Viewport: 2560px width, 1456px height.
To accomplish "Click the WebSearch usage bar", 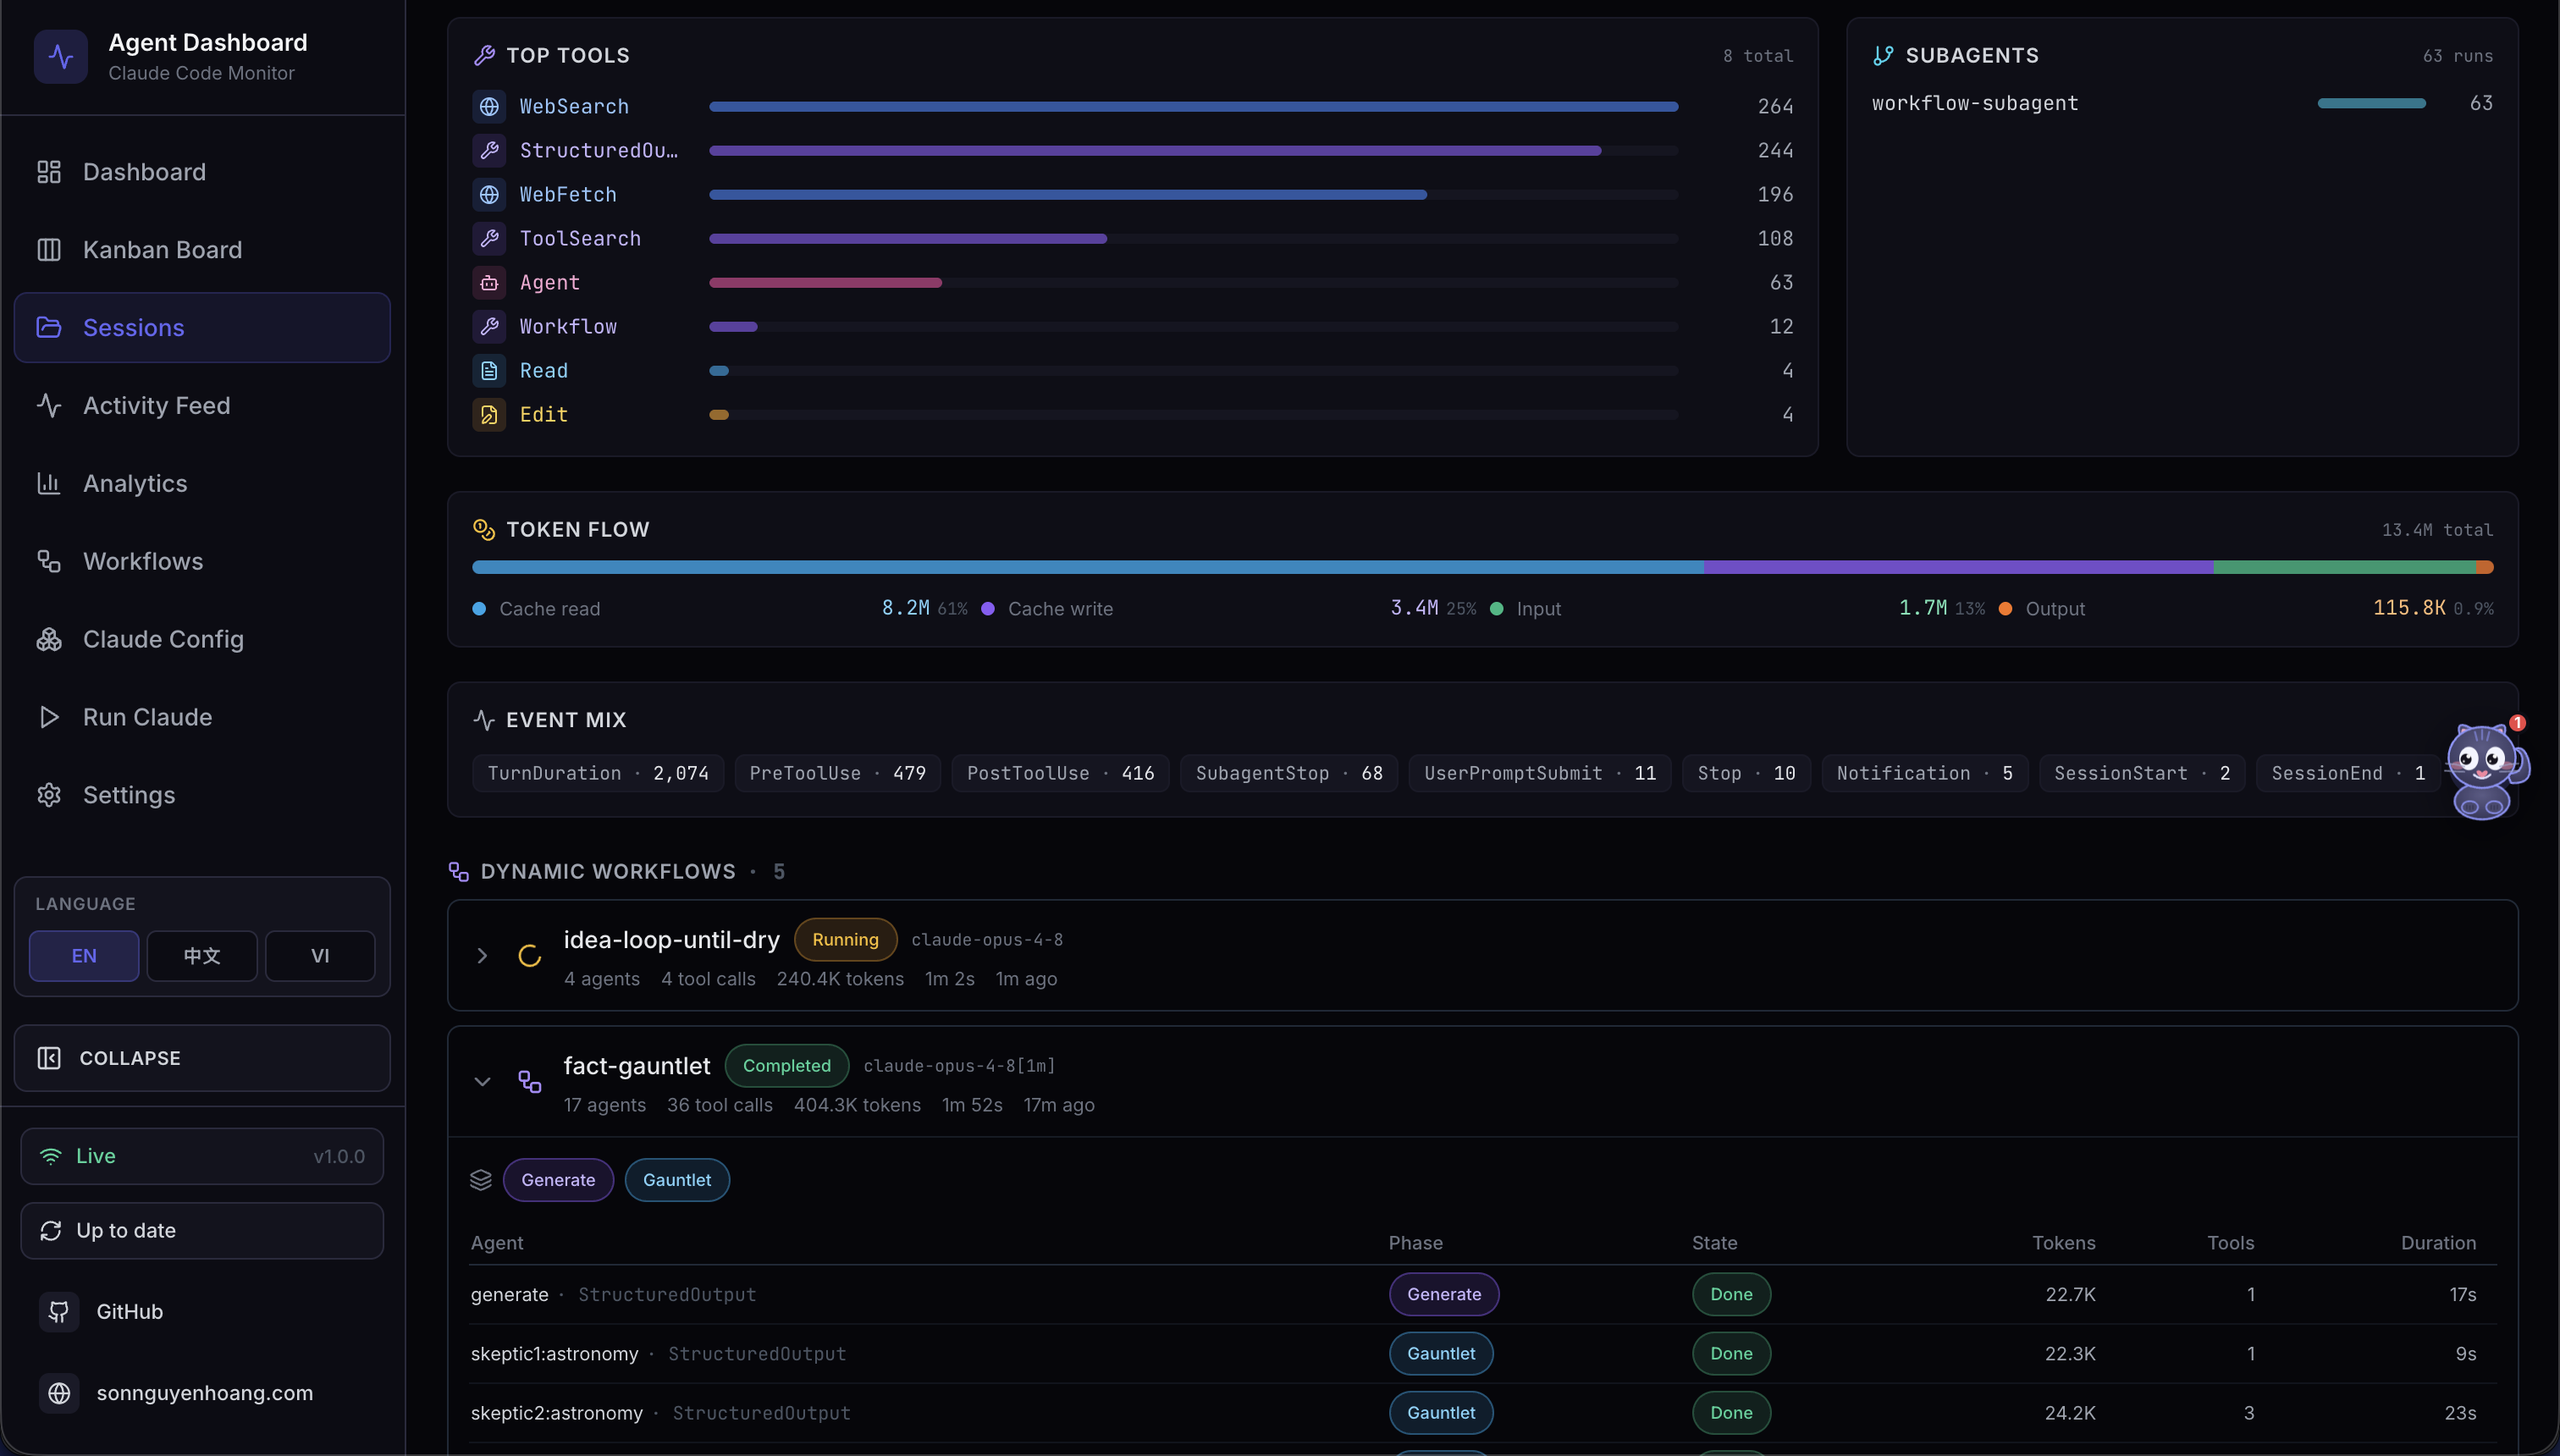I will coord(1193,106).
